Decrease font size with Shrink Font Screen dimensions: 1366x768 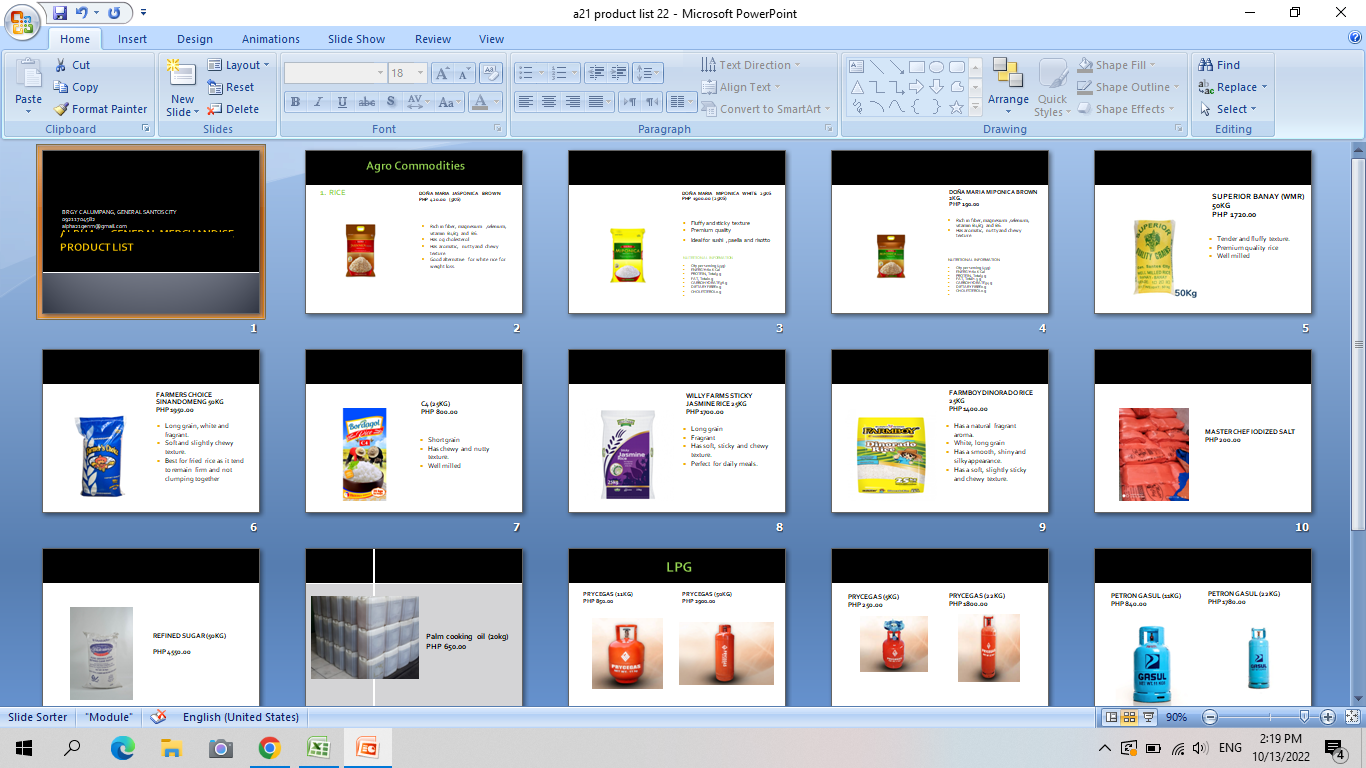[x=464, y=73]
